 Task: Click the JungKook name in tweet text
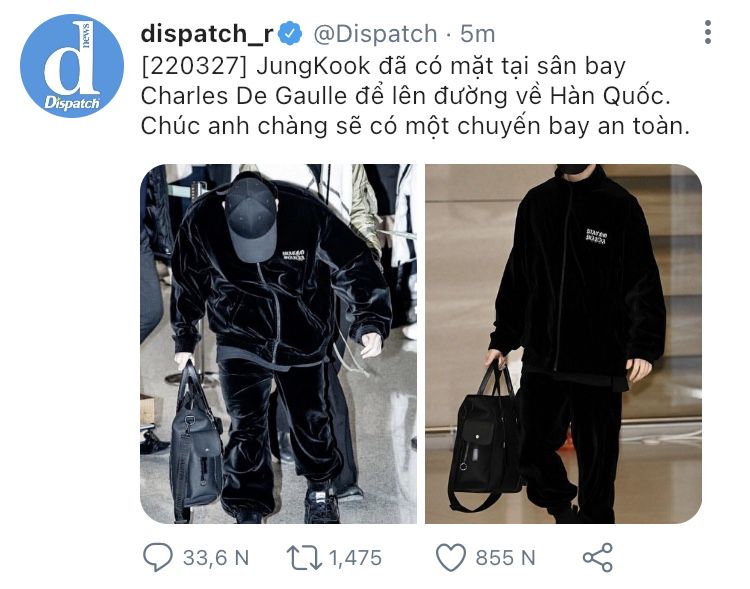click(313, 67)
